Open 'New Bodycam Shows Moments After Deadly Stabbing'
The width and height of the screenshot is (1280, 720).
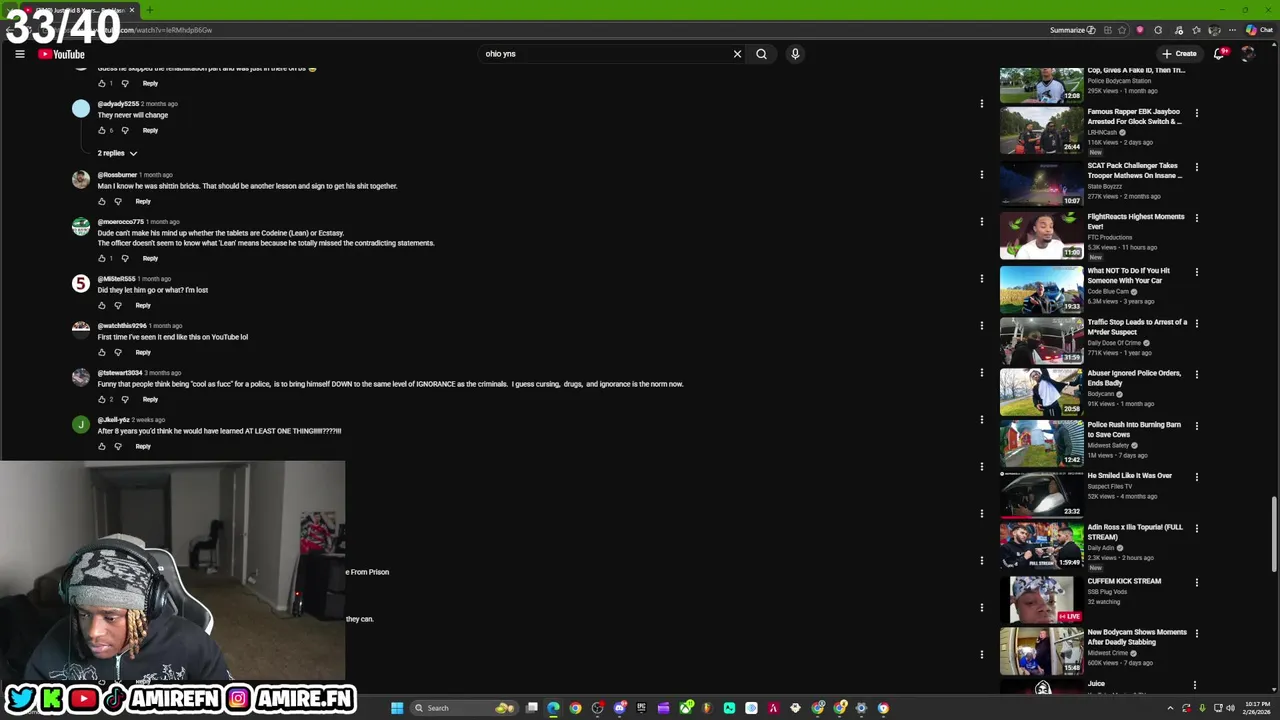click(x=1137, y=637)
